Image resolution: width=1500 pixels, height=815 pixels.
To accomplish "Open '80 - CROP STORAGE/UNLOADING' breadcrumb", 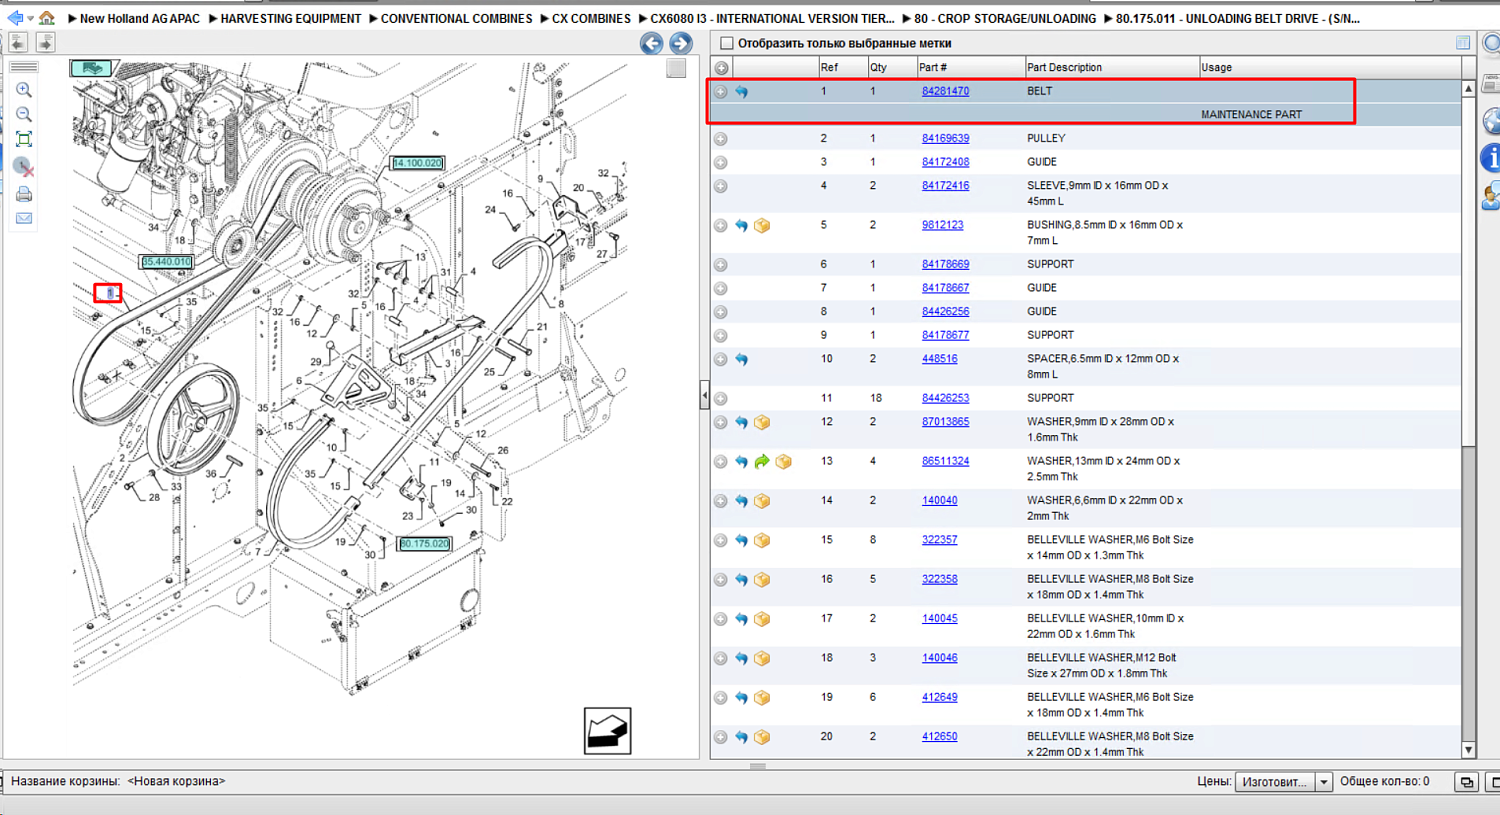I will 1005,19.
